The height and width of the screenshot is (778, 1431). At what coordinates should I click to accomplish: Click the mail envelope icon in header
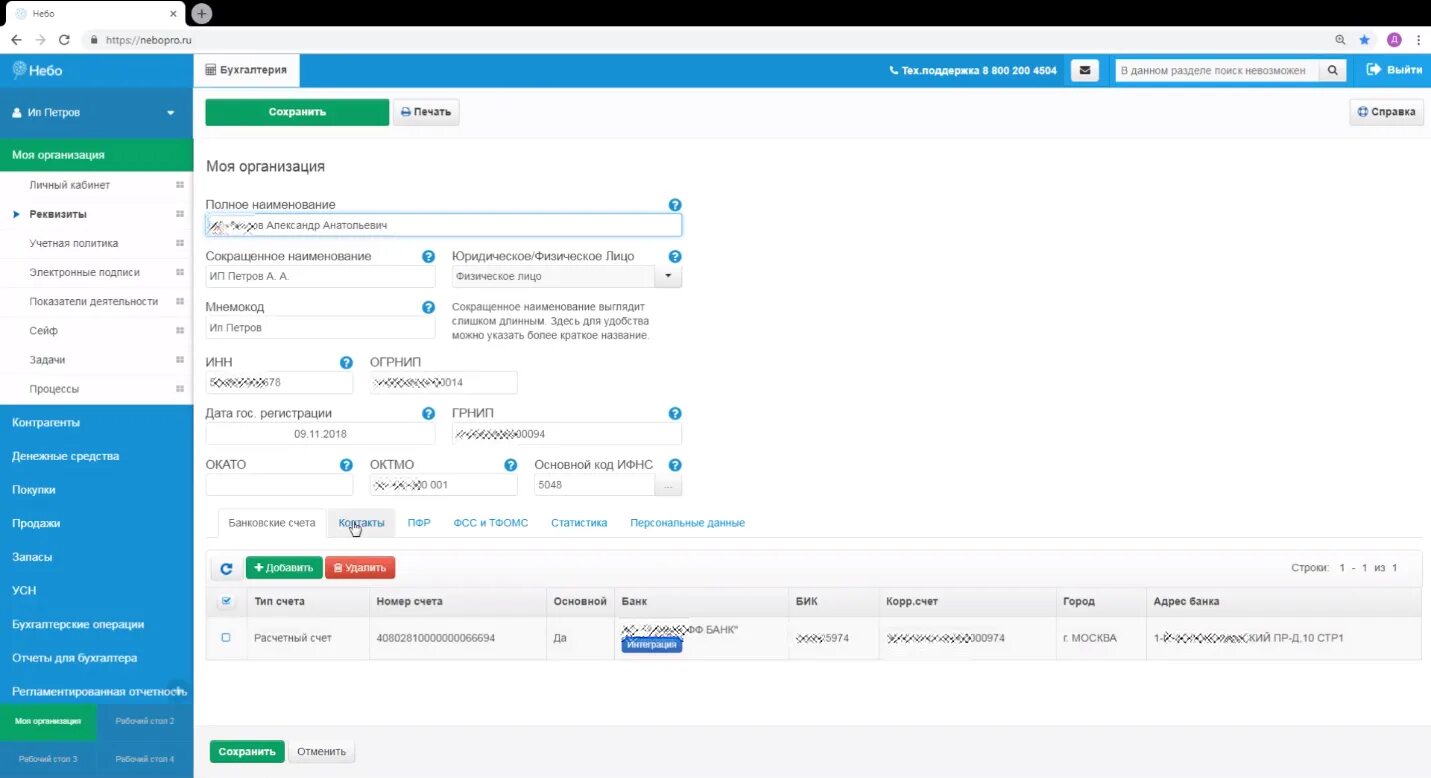1085,70
